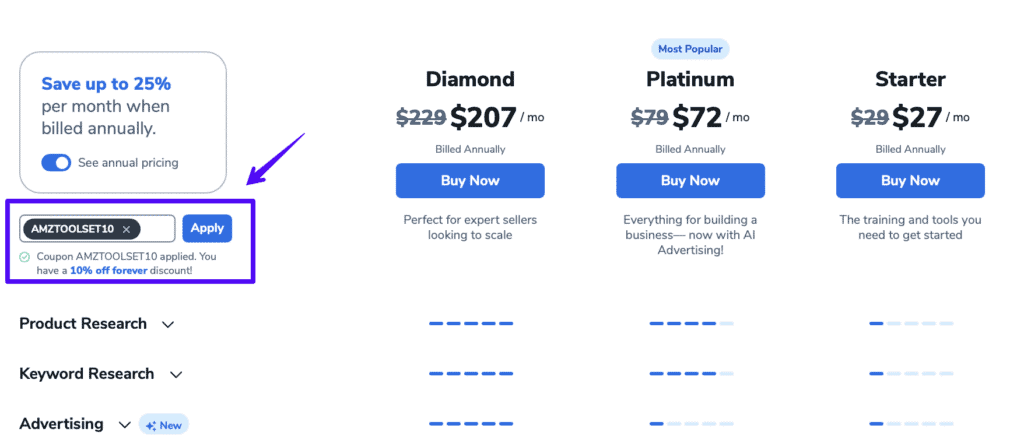Click Apply to submit the coupon
This screenshot has width=1024, height=443.
tap(207, 228)
